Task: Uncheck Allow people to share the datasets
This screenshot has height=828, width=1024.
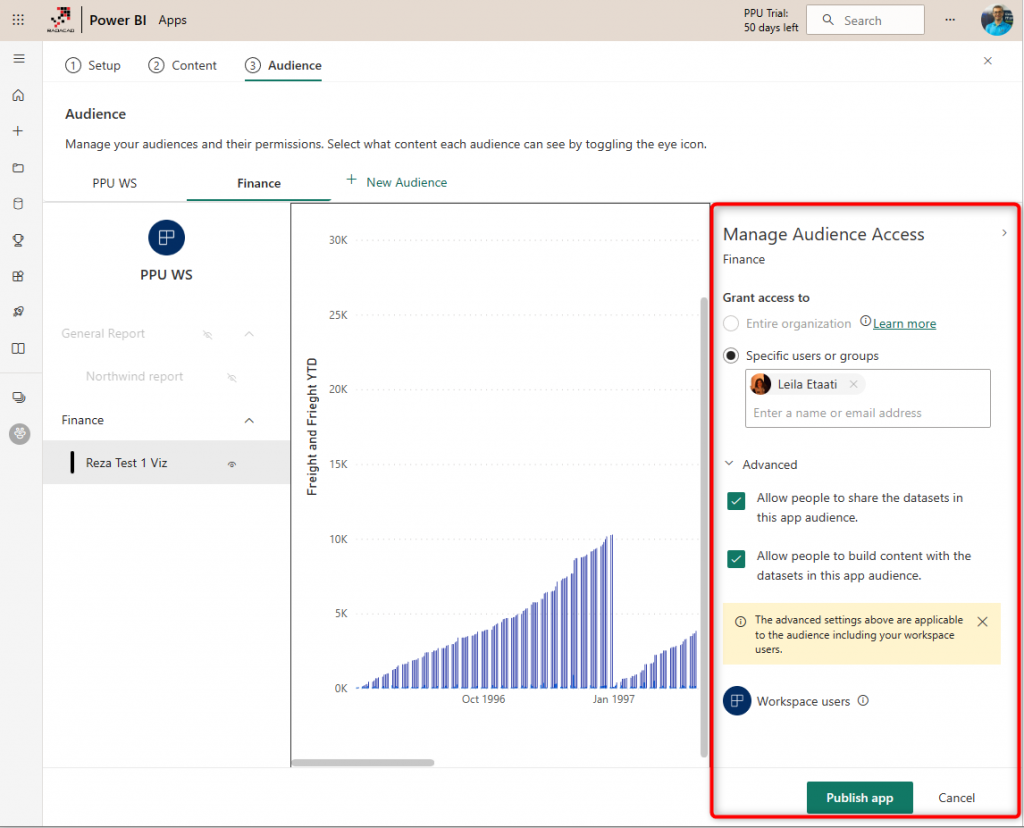Action: 736,501
